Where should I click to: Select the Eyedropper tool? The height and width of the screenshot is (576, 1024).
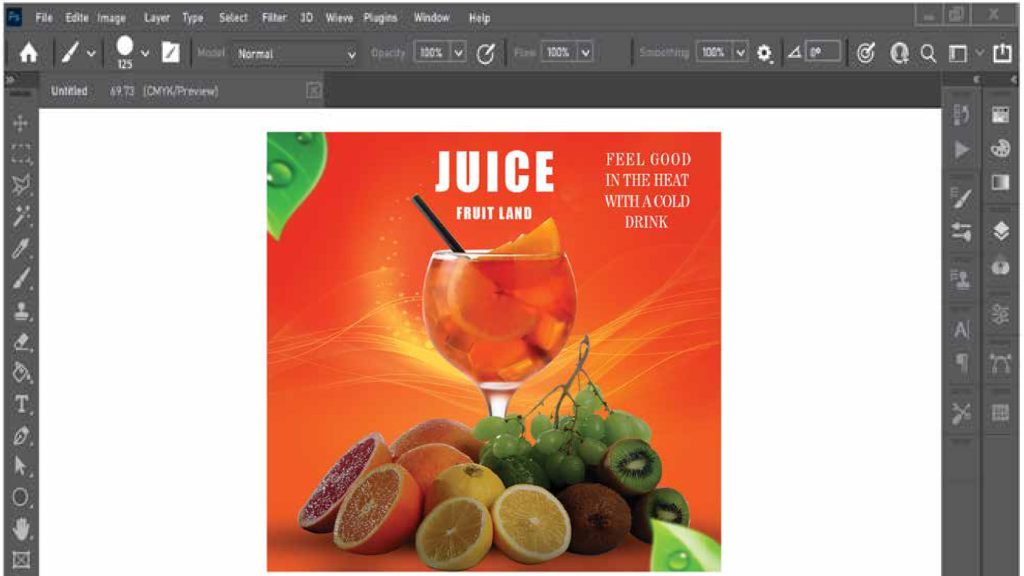[x=21, y=248]
